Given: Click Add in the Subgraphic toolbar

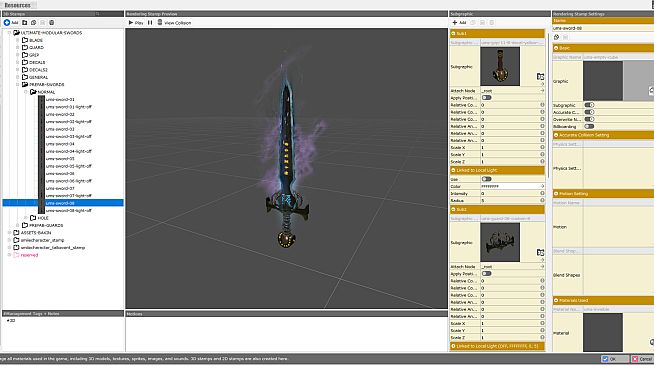Looking at the screenshot, I should tap(459, 23).
